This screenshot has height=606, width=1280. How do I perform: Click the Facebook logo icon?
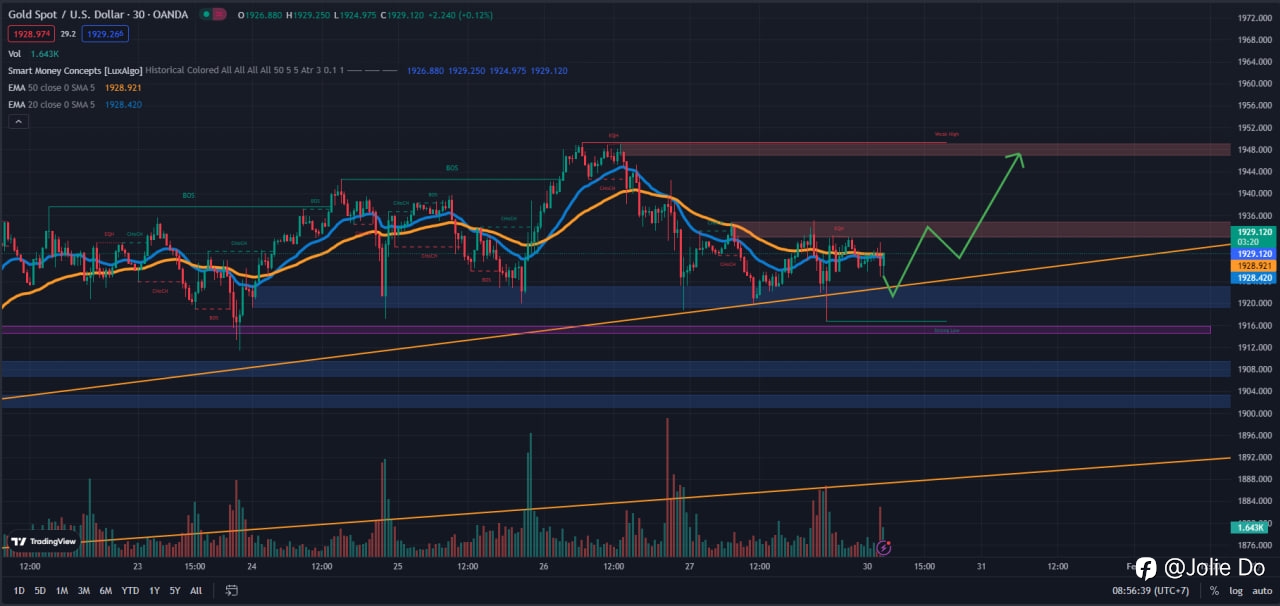point(1146,569)
